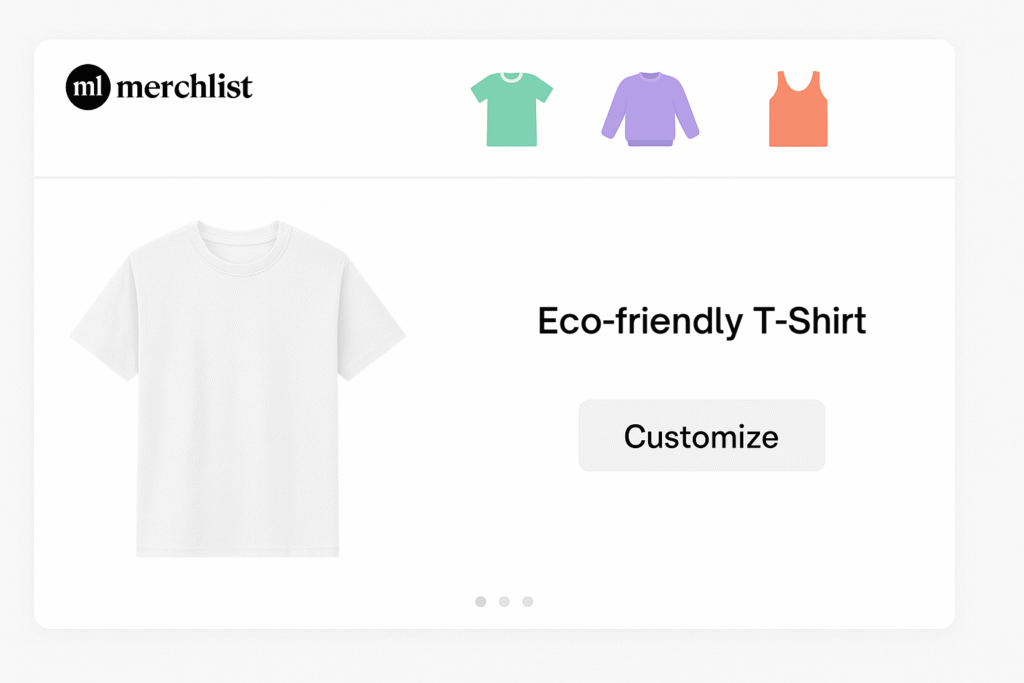The height and width of the screenshot is (683, 1024).
Task: Select the green t-shirt category icon
Action: pos(511,110)
